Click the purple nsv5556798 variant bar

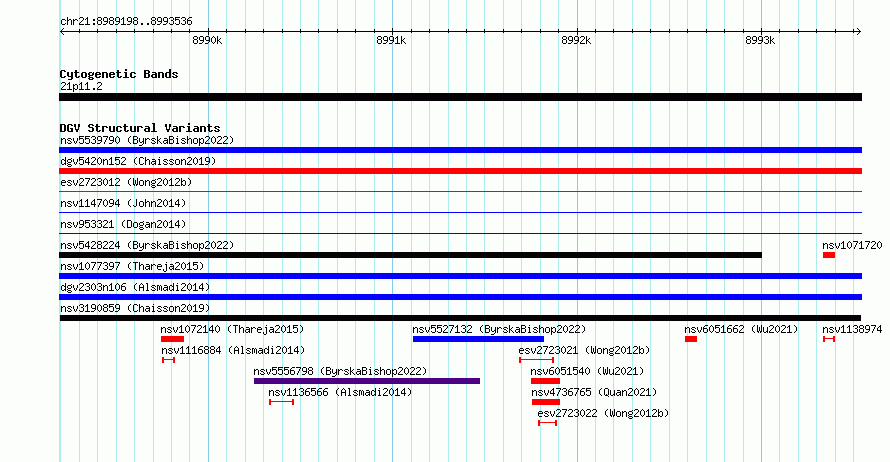tap(367, 381)
